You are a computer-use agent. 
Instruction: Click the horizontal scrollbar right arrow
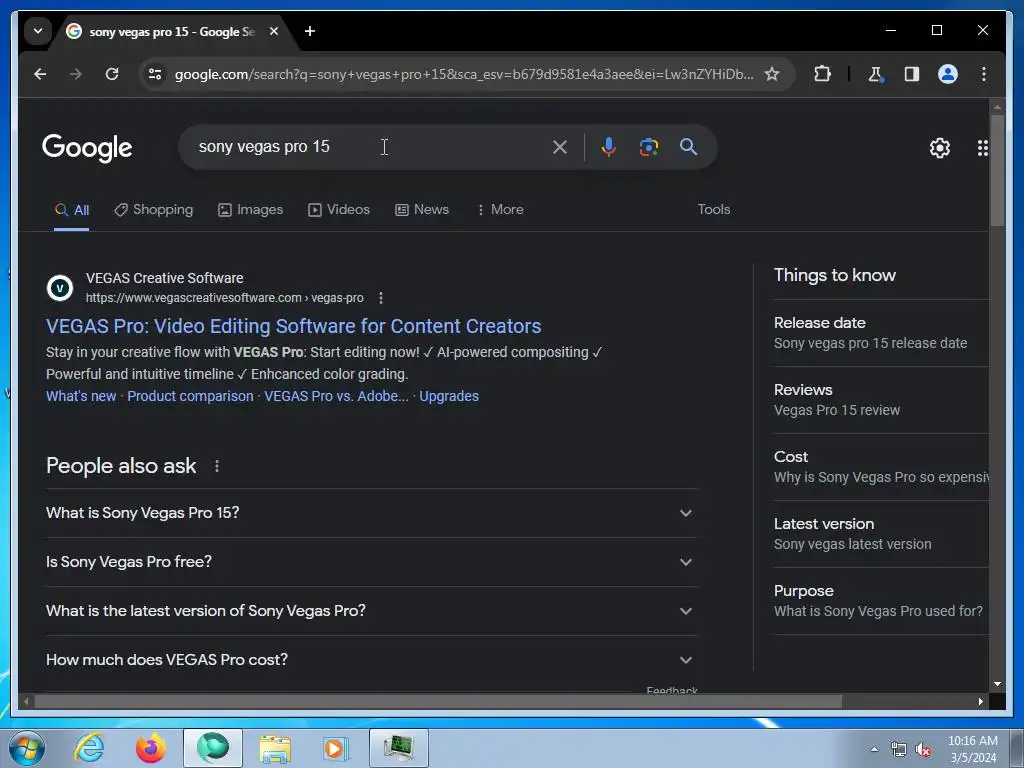pyautogui.click(x=980, y=701)
